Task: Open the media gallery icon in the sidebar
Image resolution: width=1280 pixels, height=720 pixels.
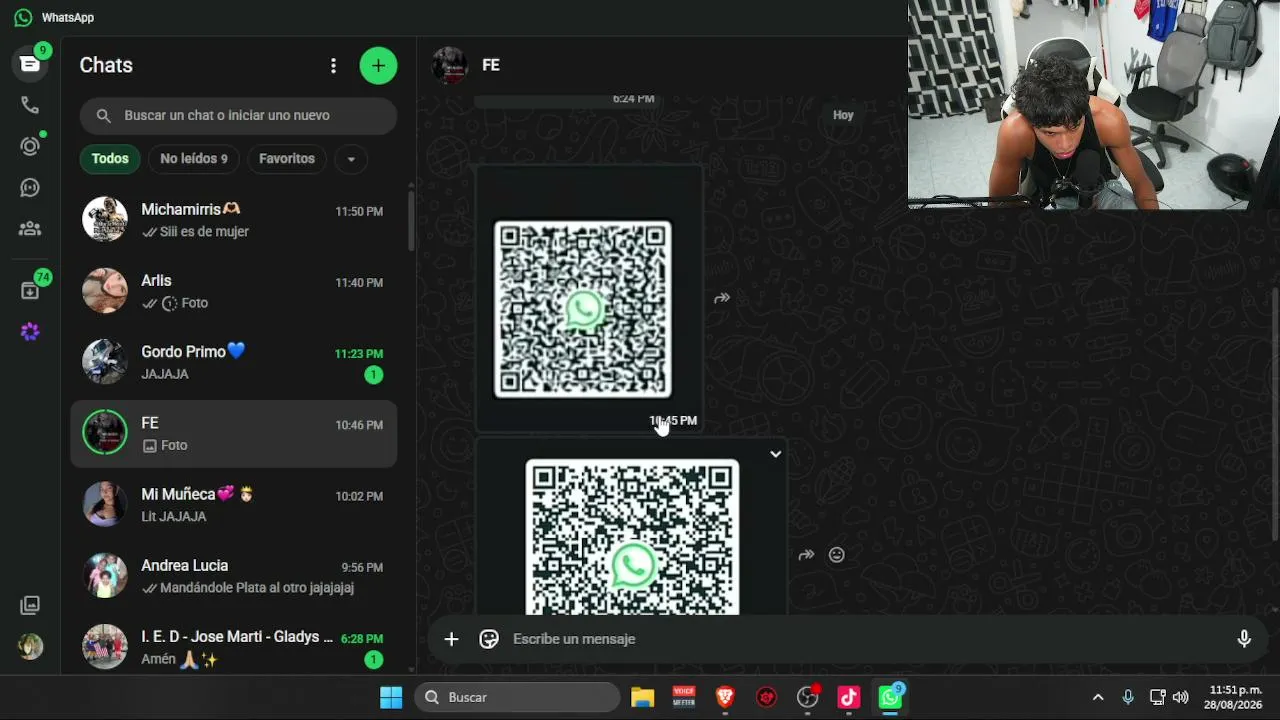Action: click(30, 605)
